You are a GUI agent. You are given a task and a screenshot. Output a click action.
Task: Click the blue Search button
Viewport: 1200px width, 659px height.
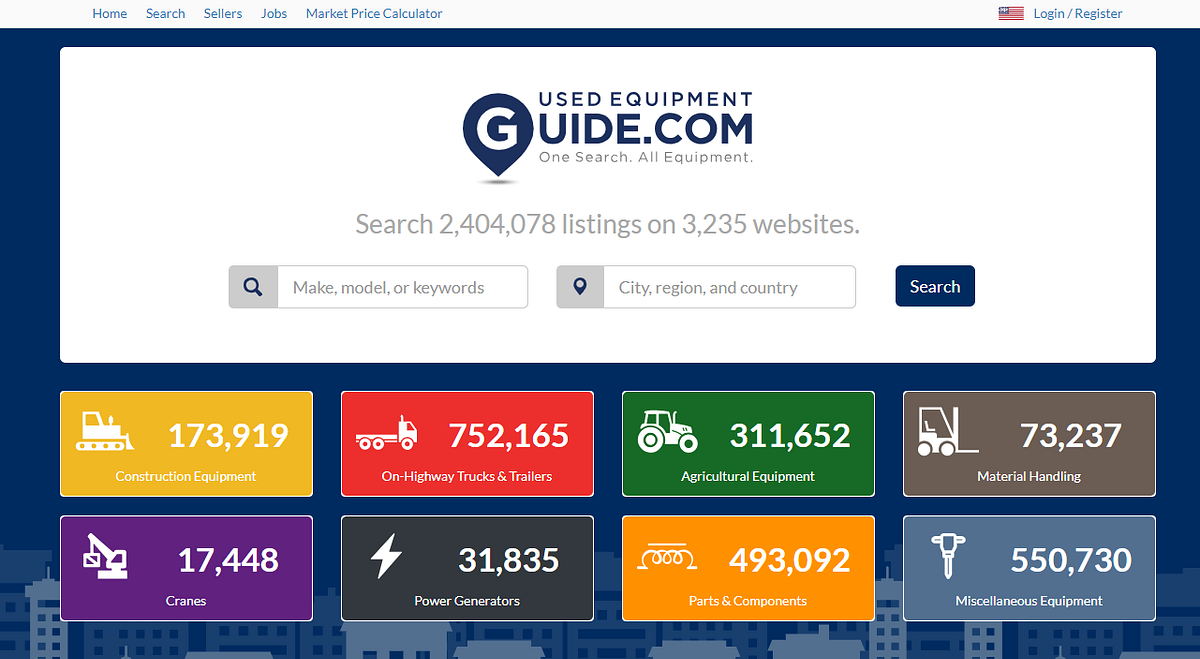[x=935, y=286]
